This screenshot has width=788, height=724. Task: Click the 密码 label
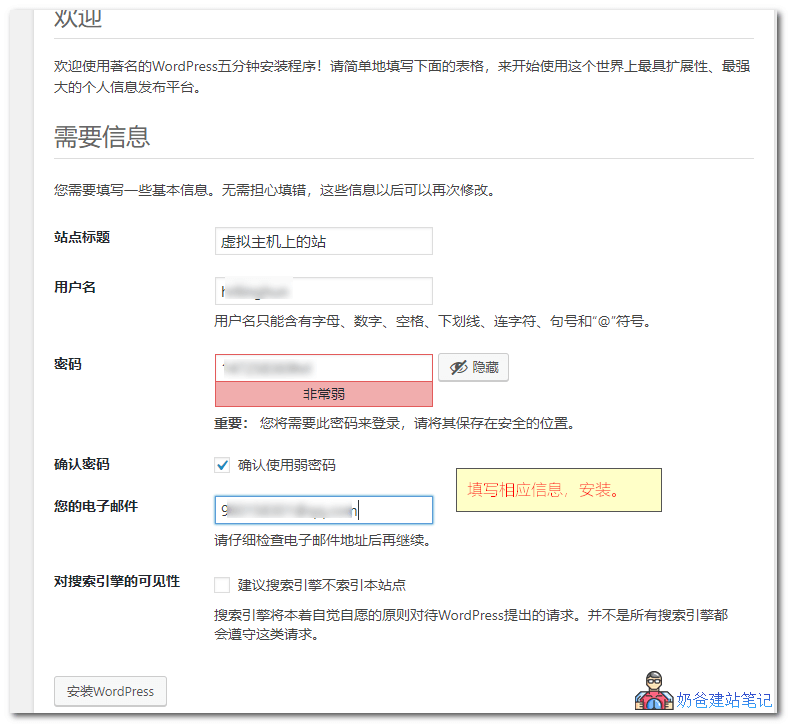coord(68,364)
